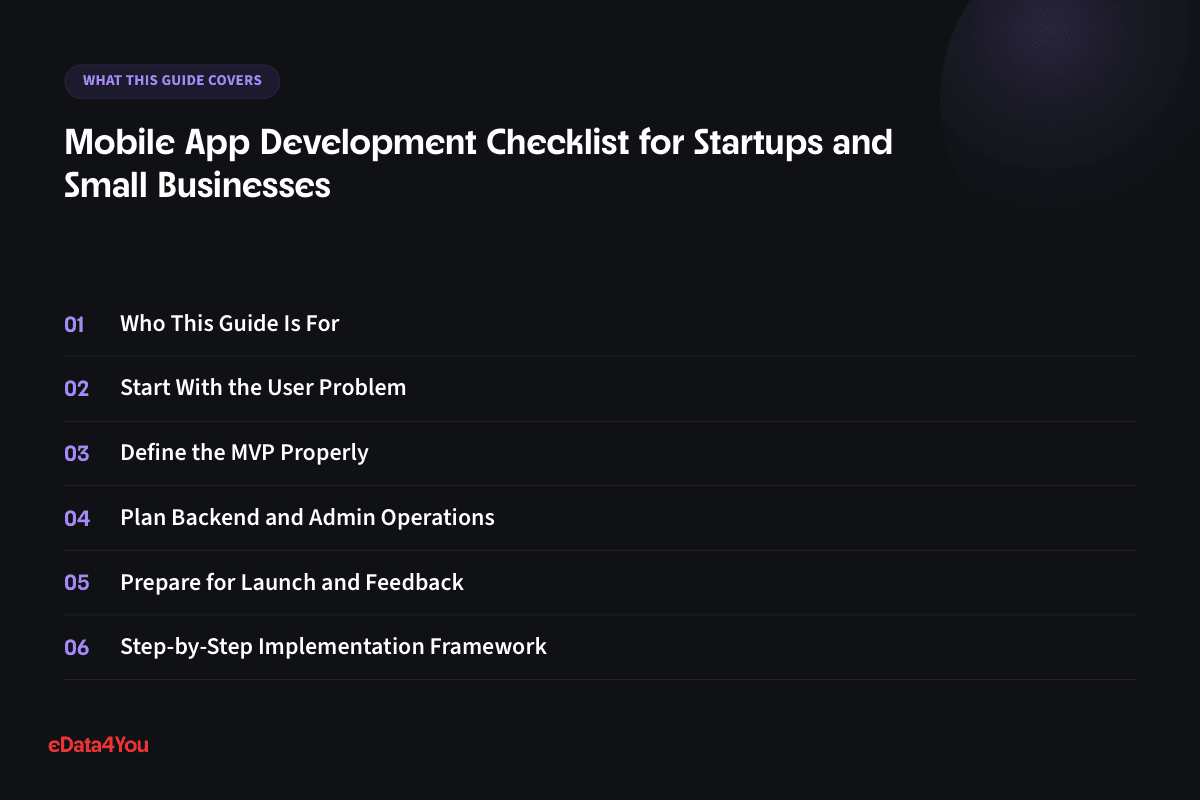
Task: Click the number 05 label
Action: 77,583
